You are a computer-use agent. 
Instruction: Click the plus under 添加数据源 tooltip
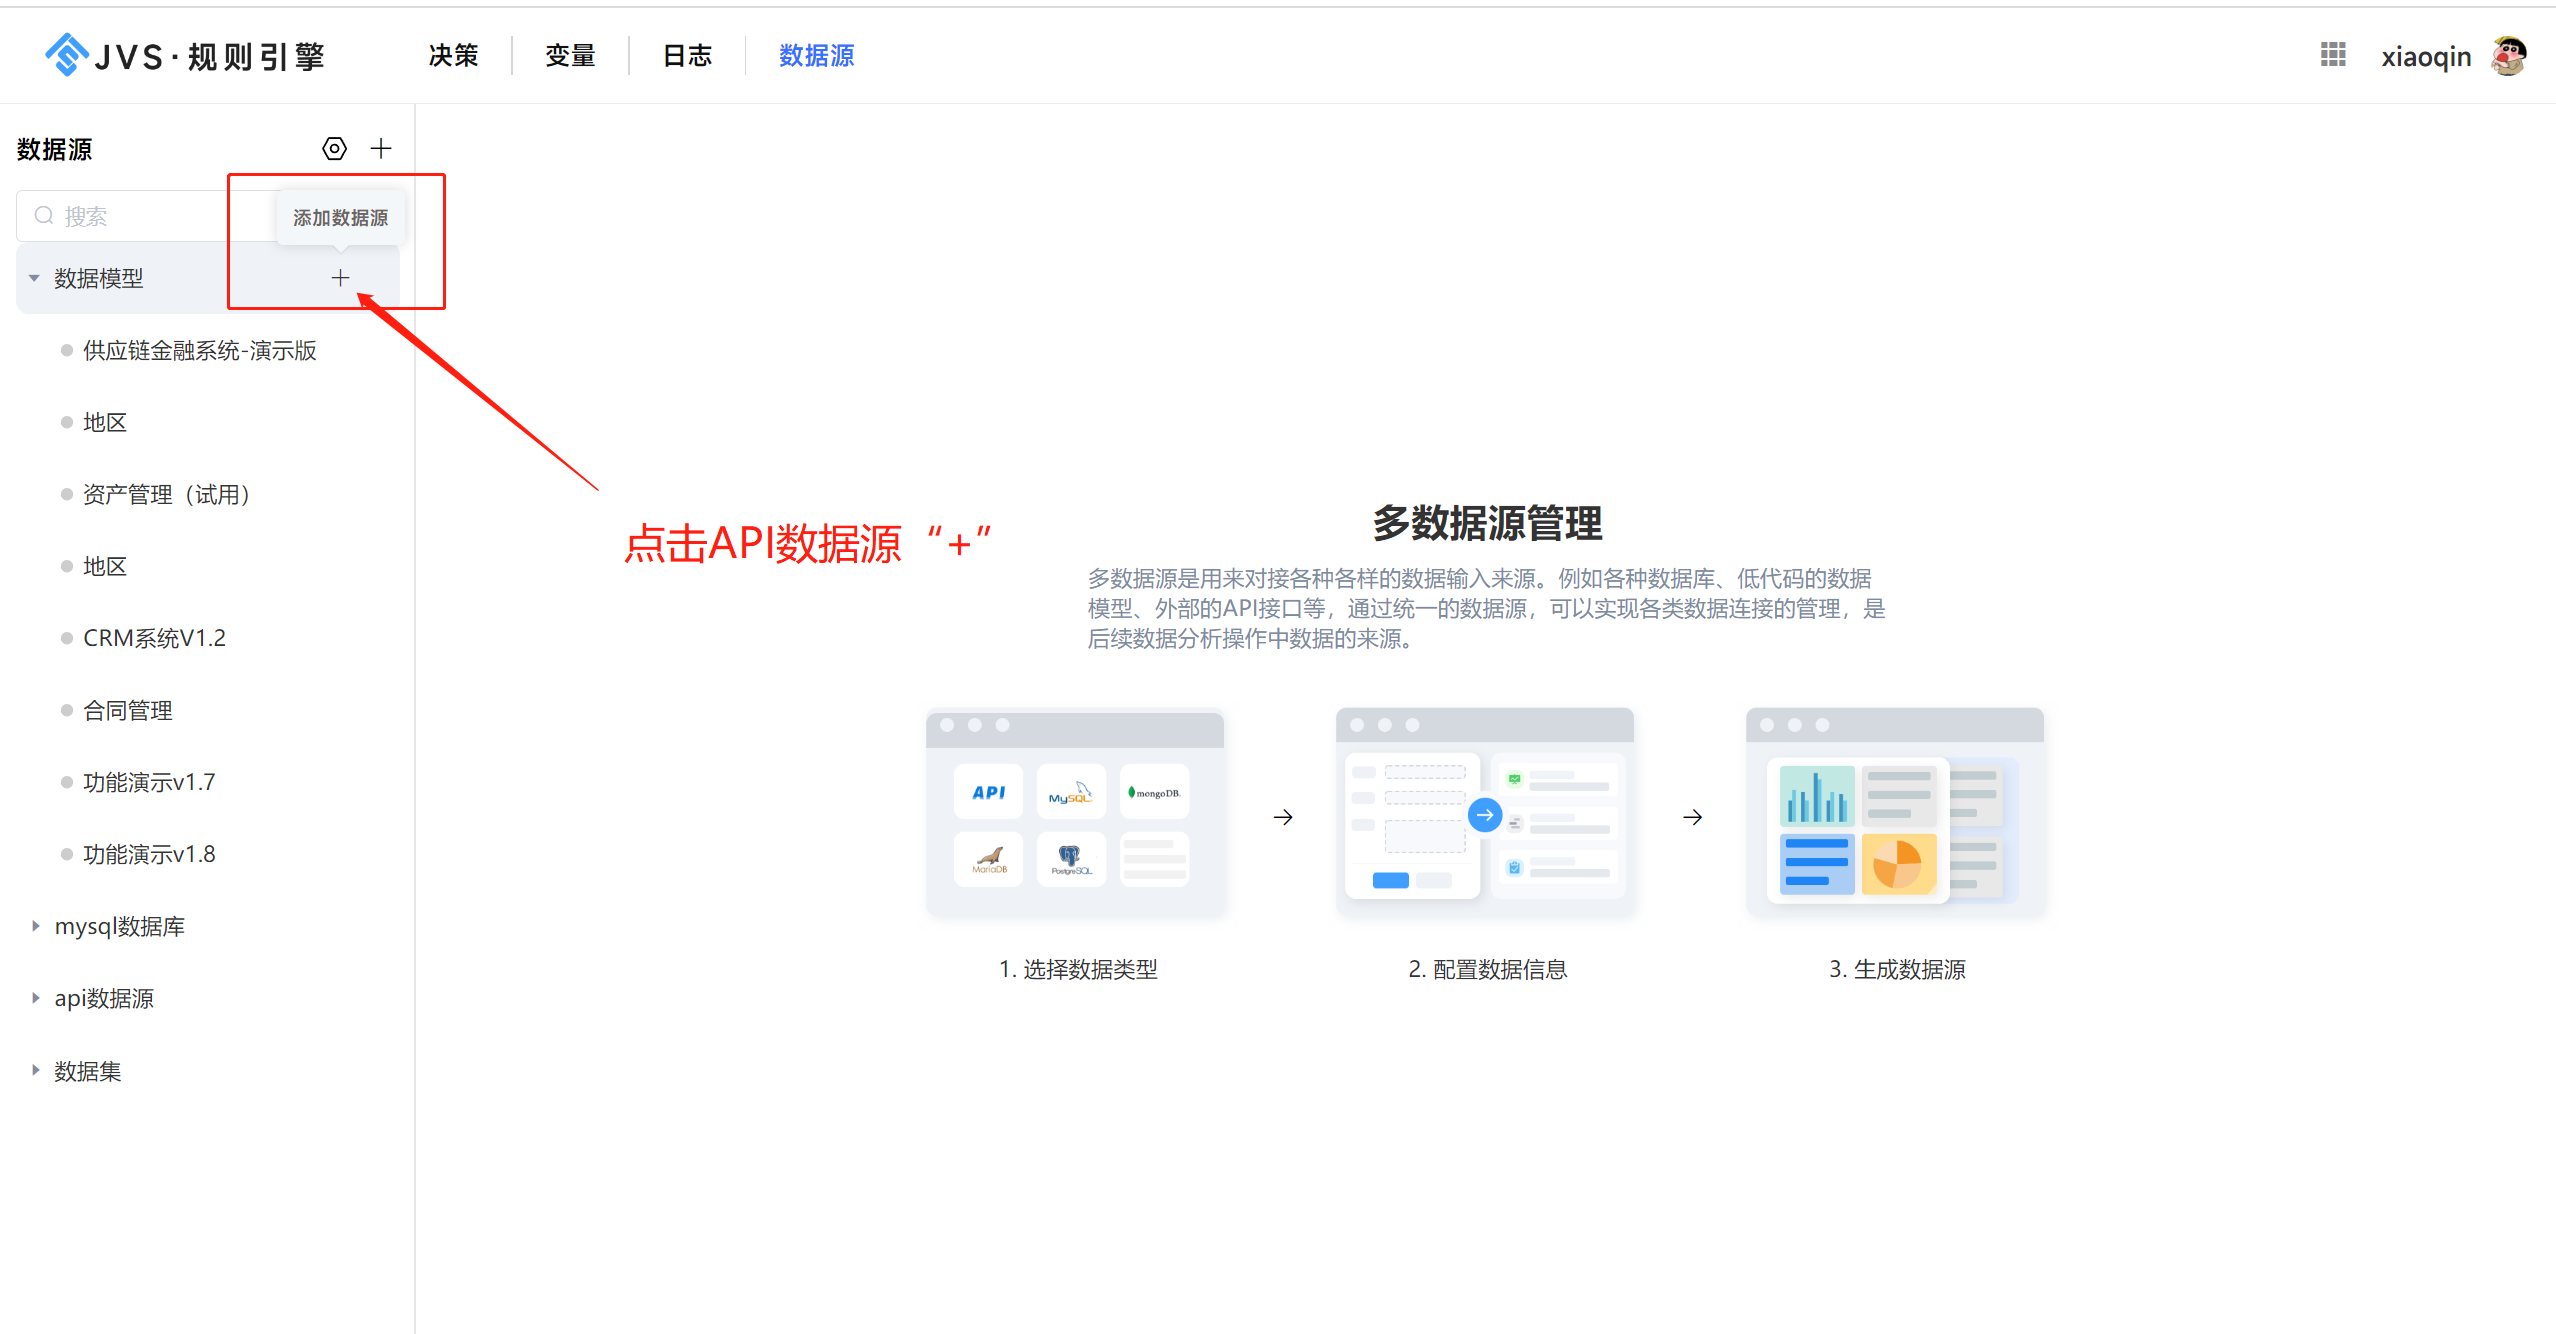tap(340, 277)
